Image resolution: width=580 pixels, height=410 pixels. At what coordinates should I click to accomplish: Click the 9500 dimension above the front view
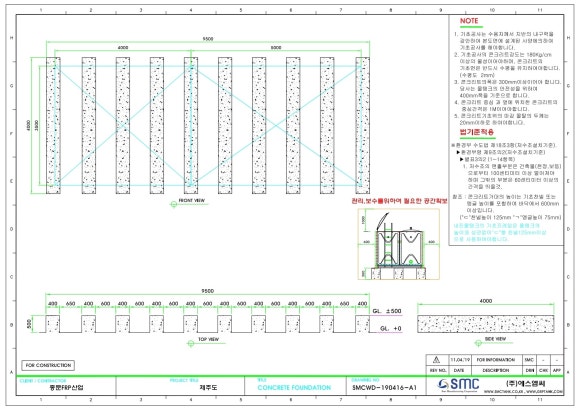coord(208,38)
